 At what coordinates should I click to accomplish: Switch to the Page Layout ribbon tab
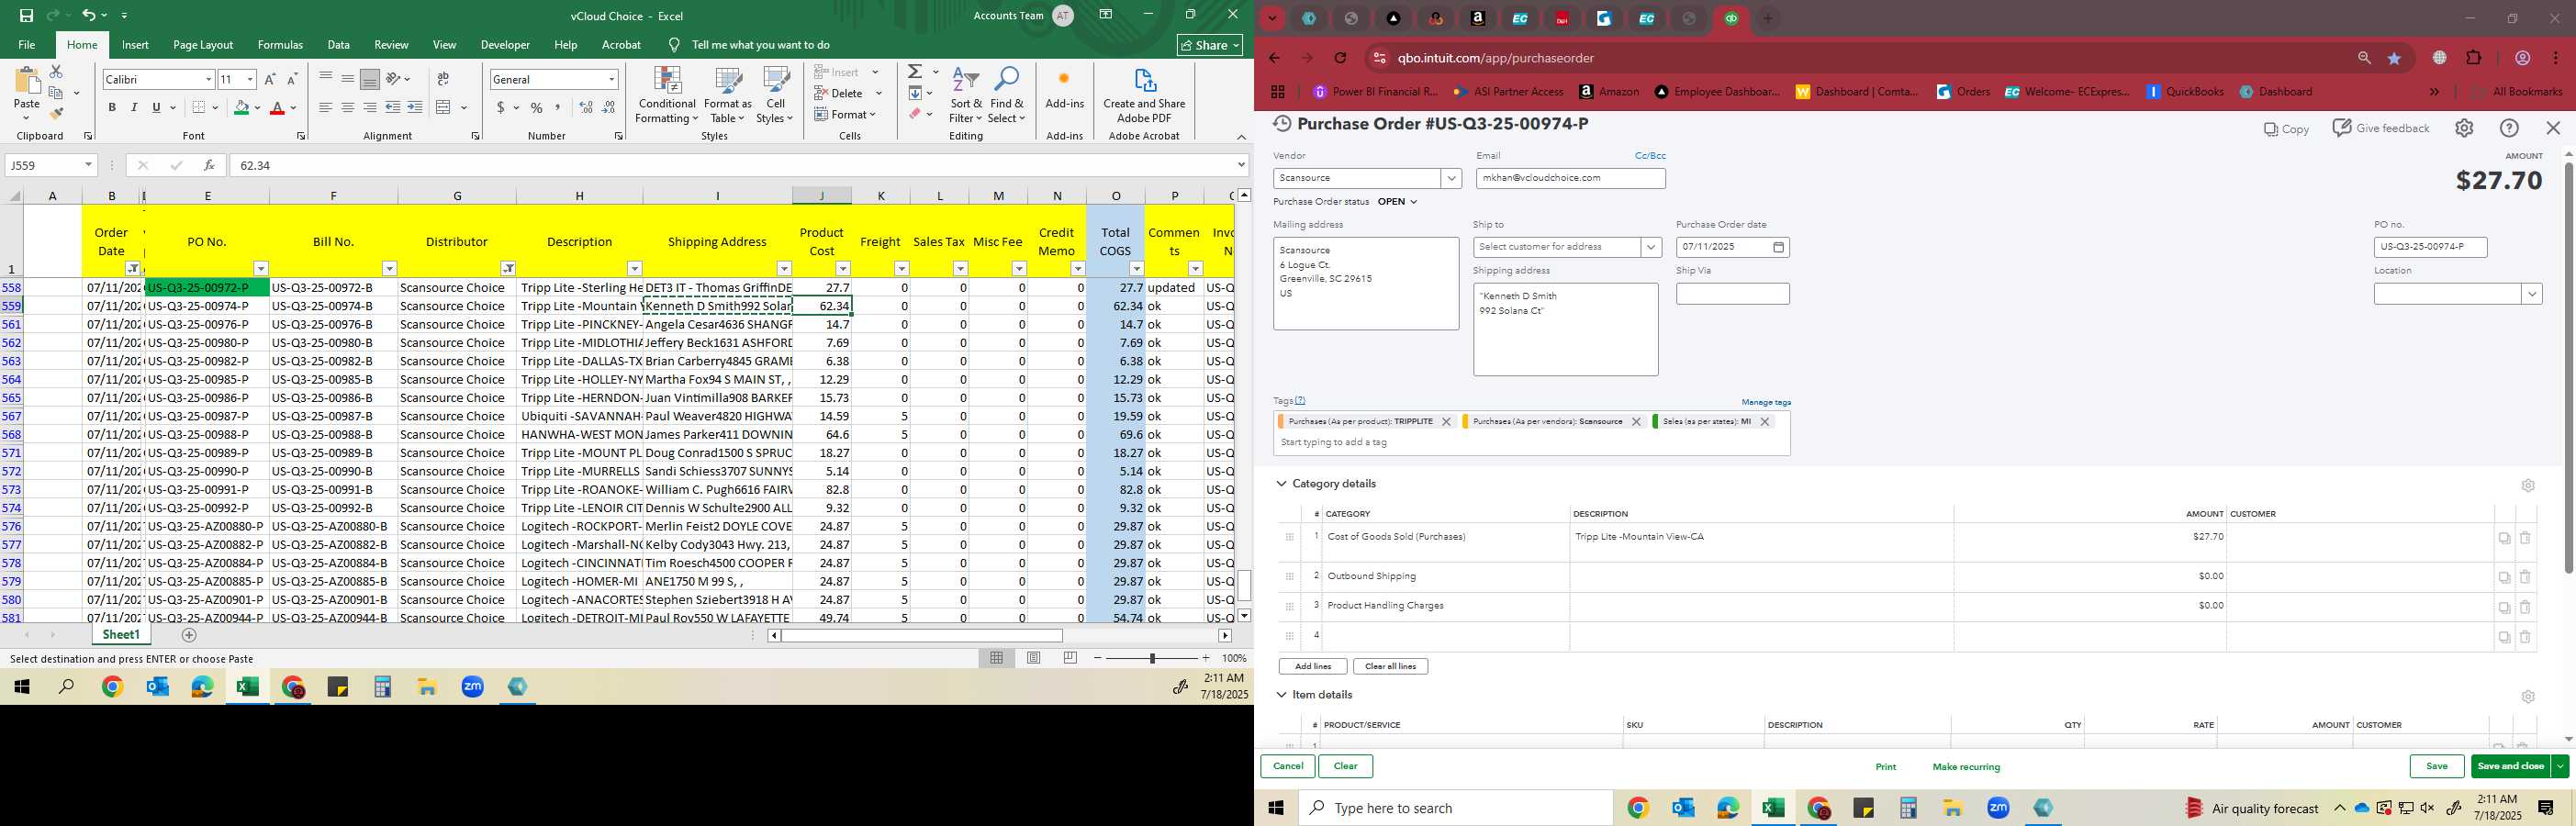pos(203,45)
